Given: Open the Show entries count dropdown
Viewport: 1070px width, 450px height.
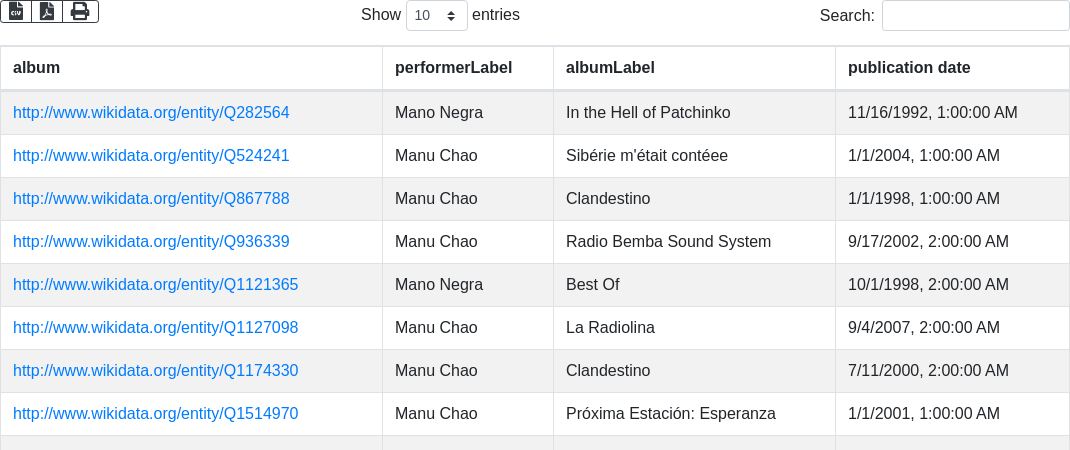Looking at the screenshot, I should (436, 15).
